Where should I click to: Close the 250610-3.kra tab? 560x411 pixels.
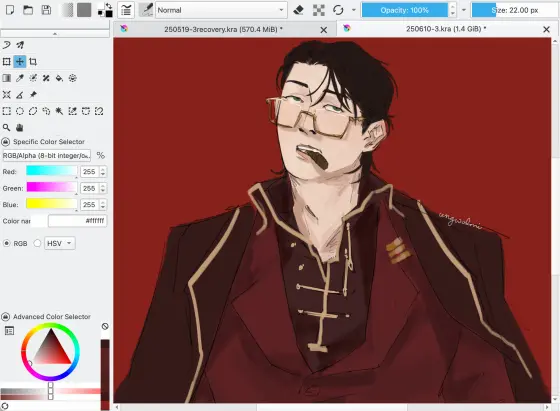(546, 30)
